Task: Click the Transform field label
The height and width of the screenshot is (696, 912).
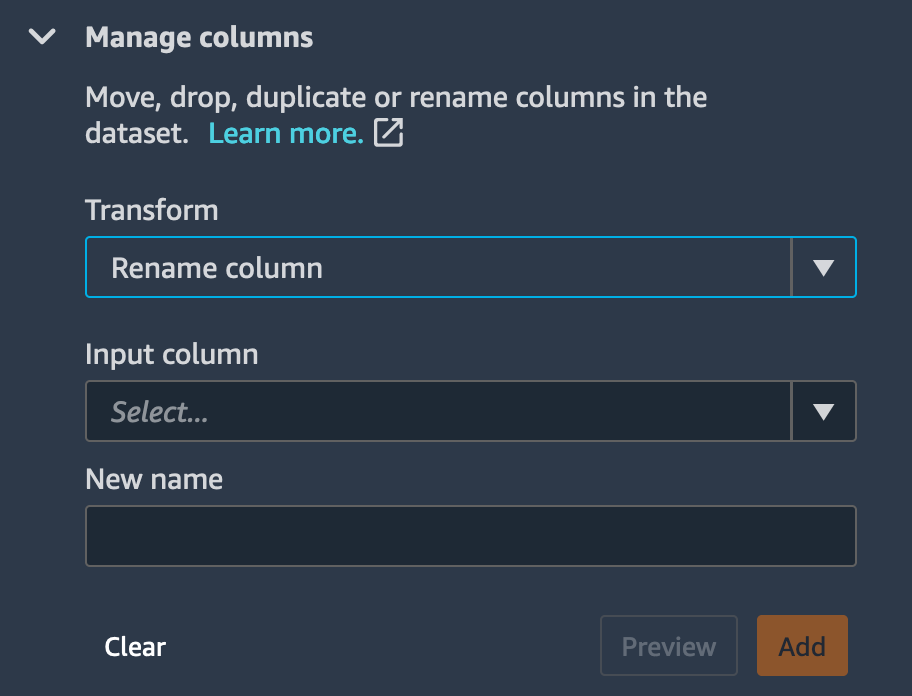Action: [151, 210]
